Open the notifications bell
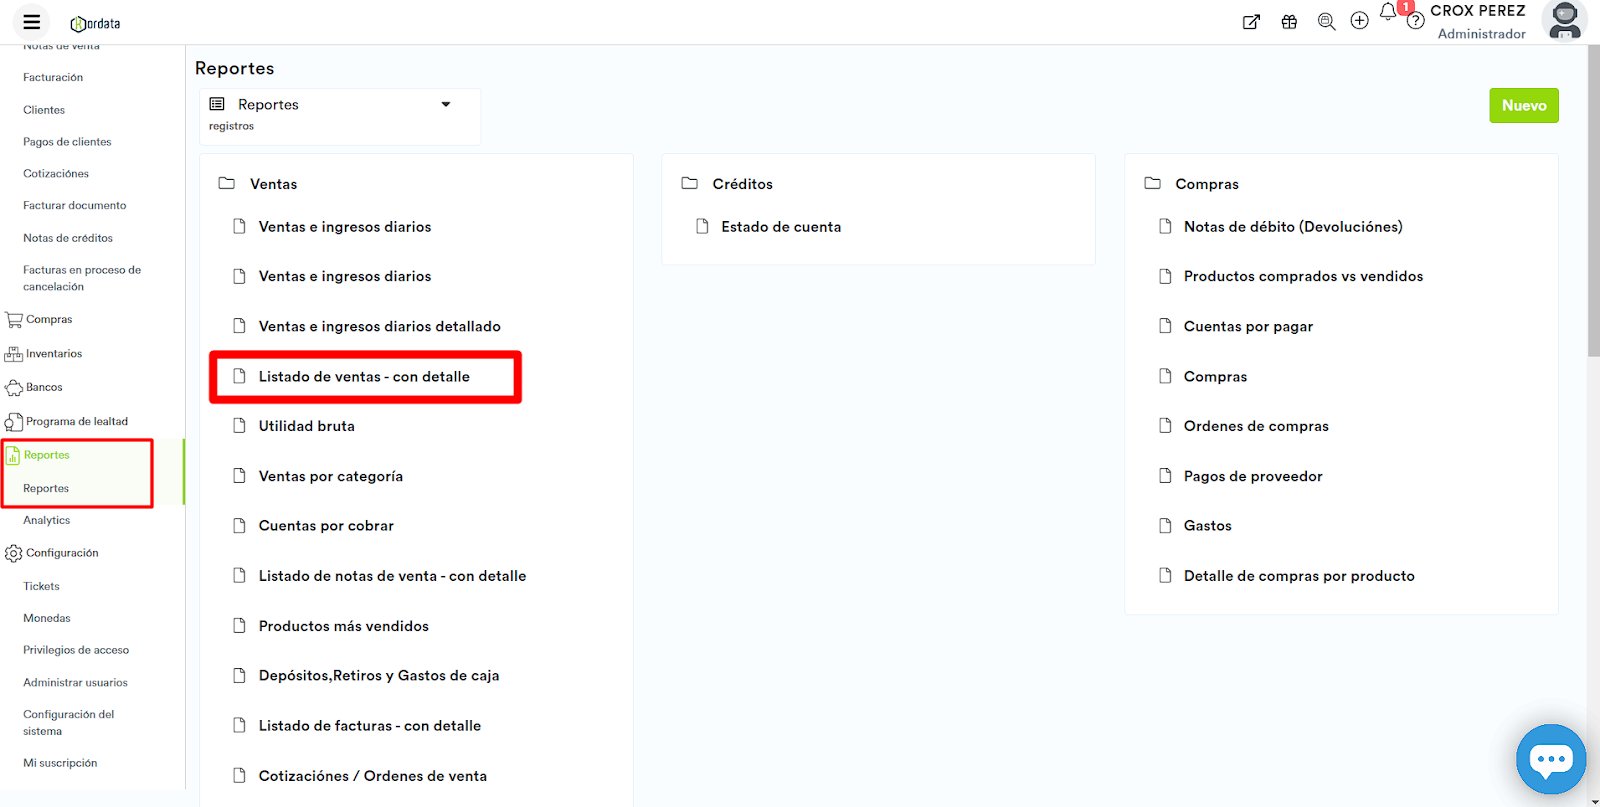The height and width of the screenshot is (807, 1600). [1388, 13]
